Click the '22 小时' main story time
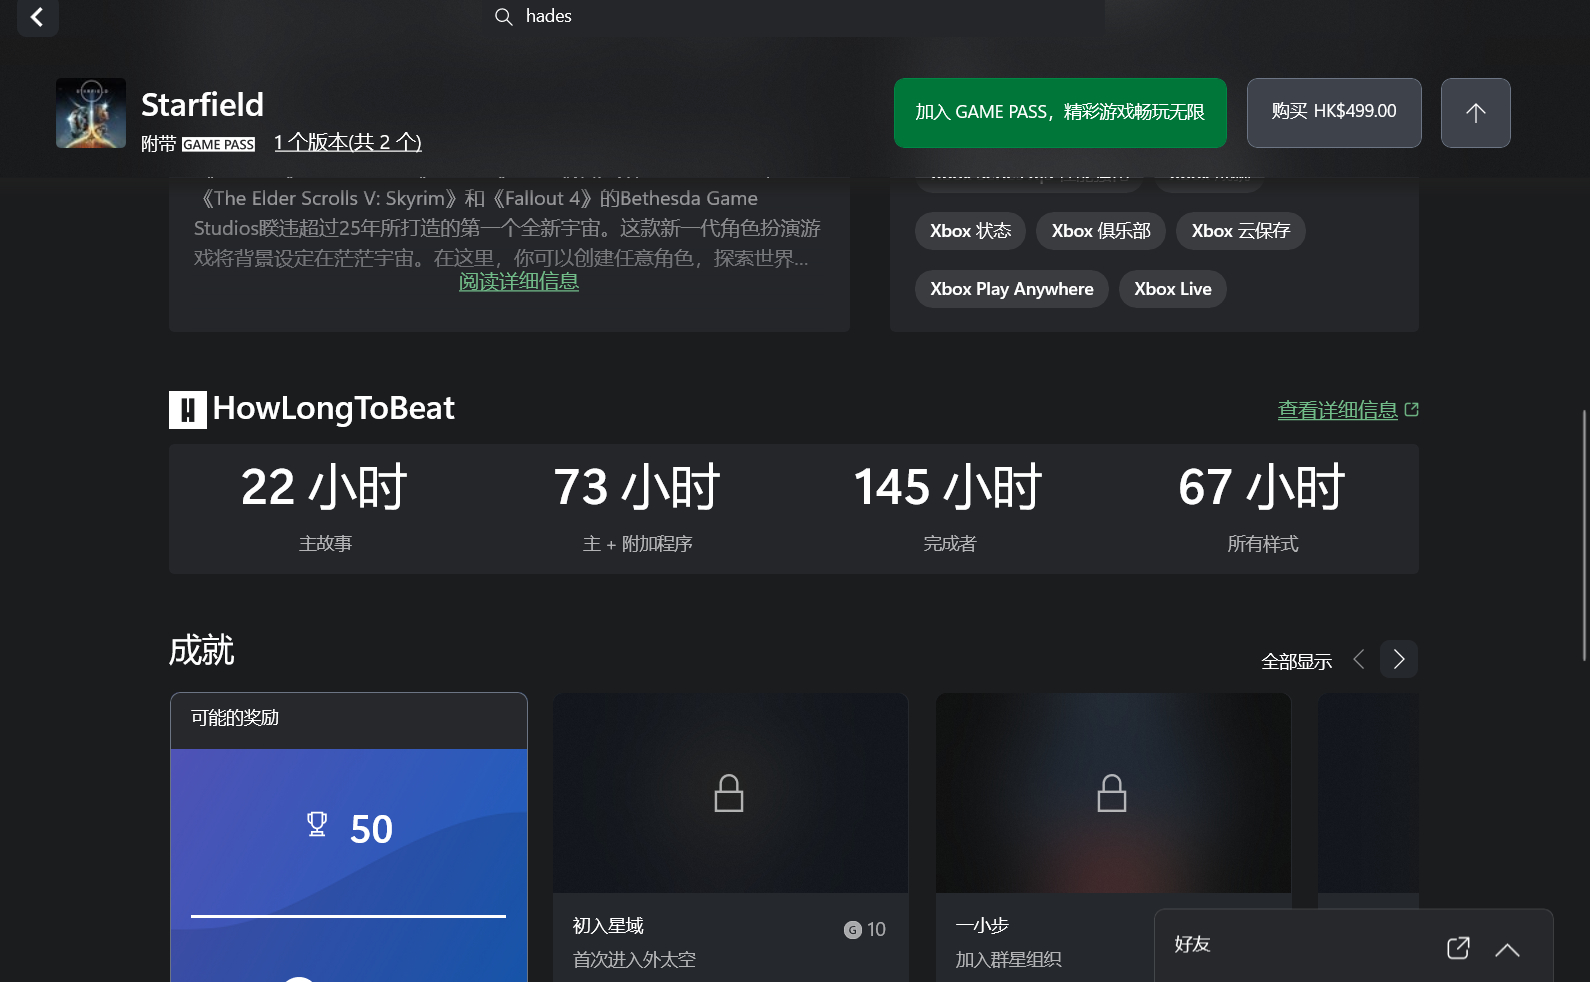The width and height of the screenshot is (1590, 982). 325,487
